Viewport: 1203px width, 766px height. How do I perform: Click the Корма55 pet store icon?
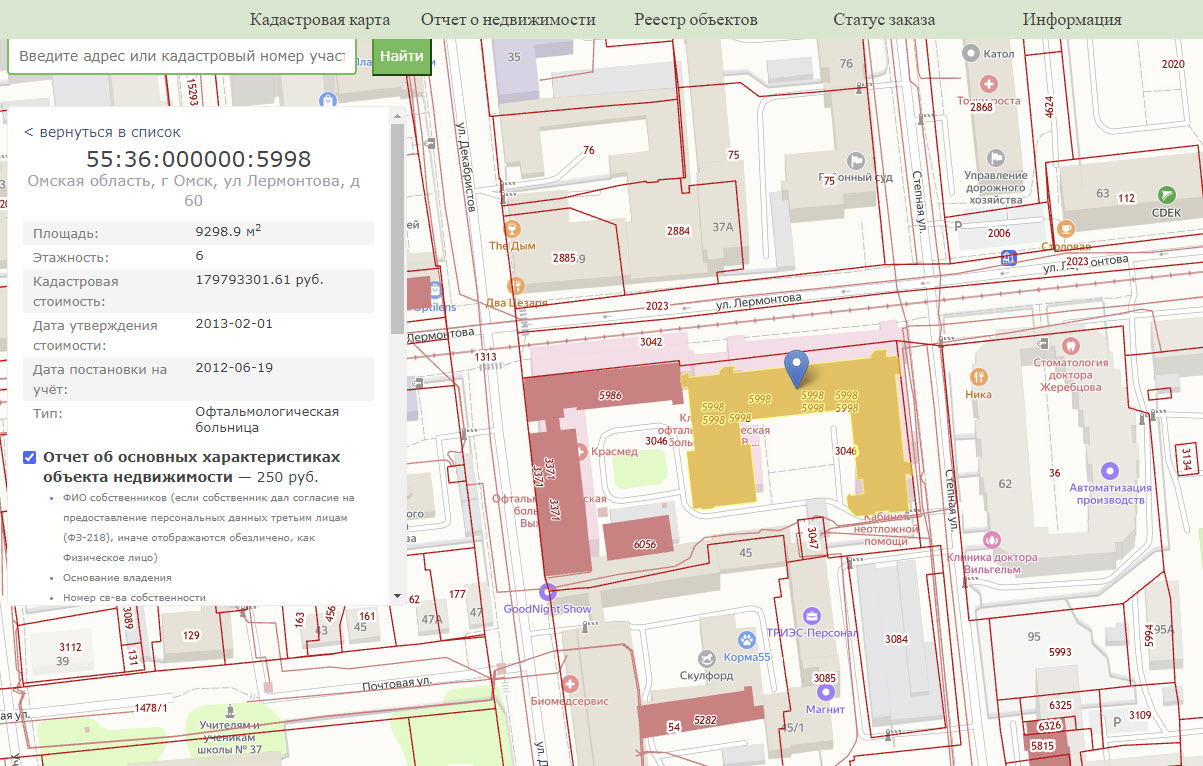(746, 639)
